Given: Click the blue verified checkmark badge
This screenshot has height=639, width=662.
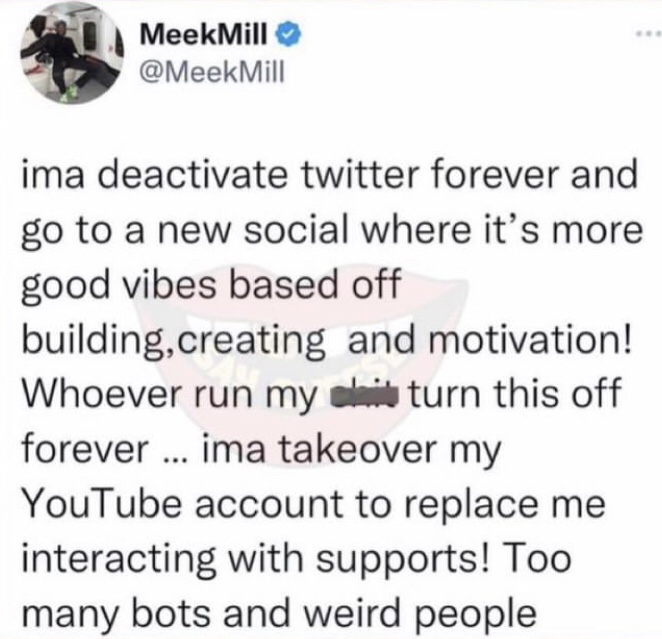Looking at the screenshot, I should click(288, 40).
